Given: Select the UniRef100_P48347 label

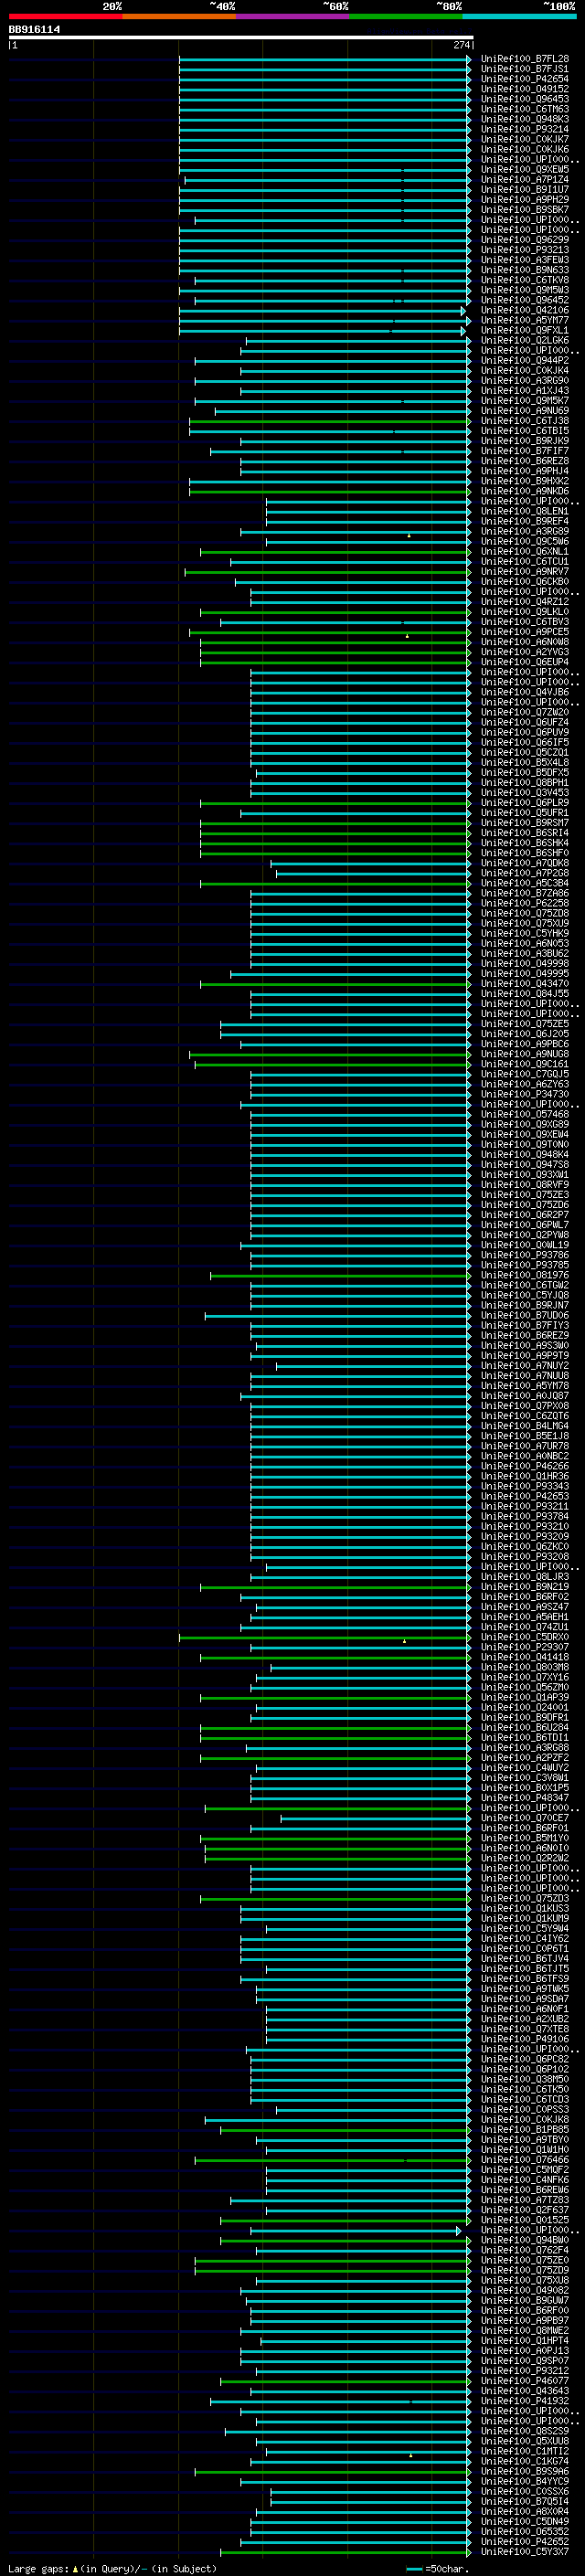Looking at the screenshot, I should coord(525,1798).
